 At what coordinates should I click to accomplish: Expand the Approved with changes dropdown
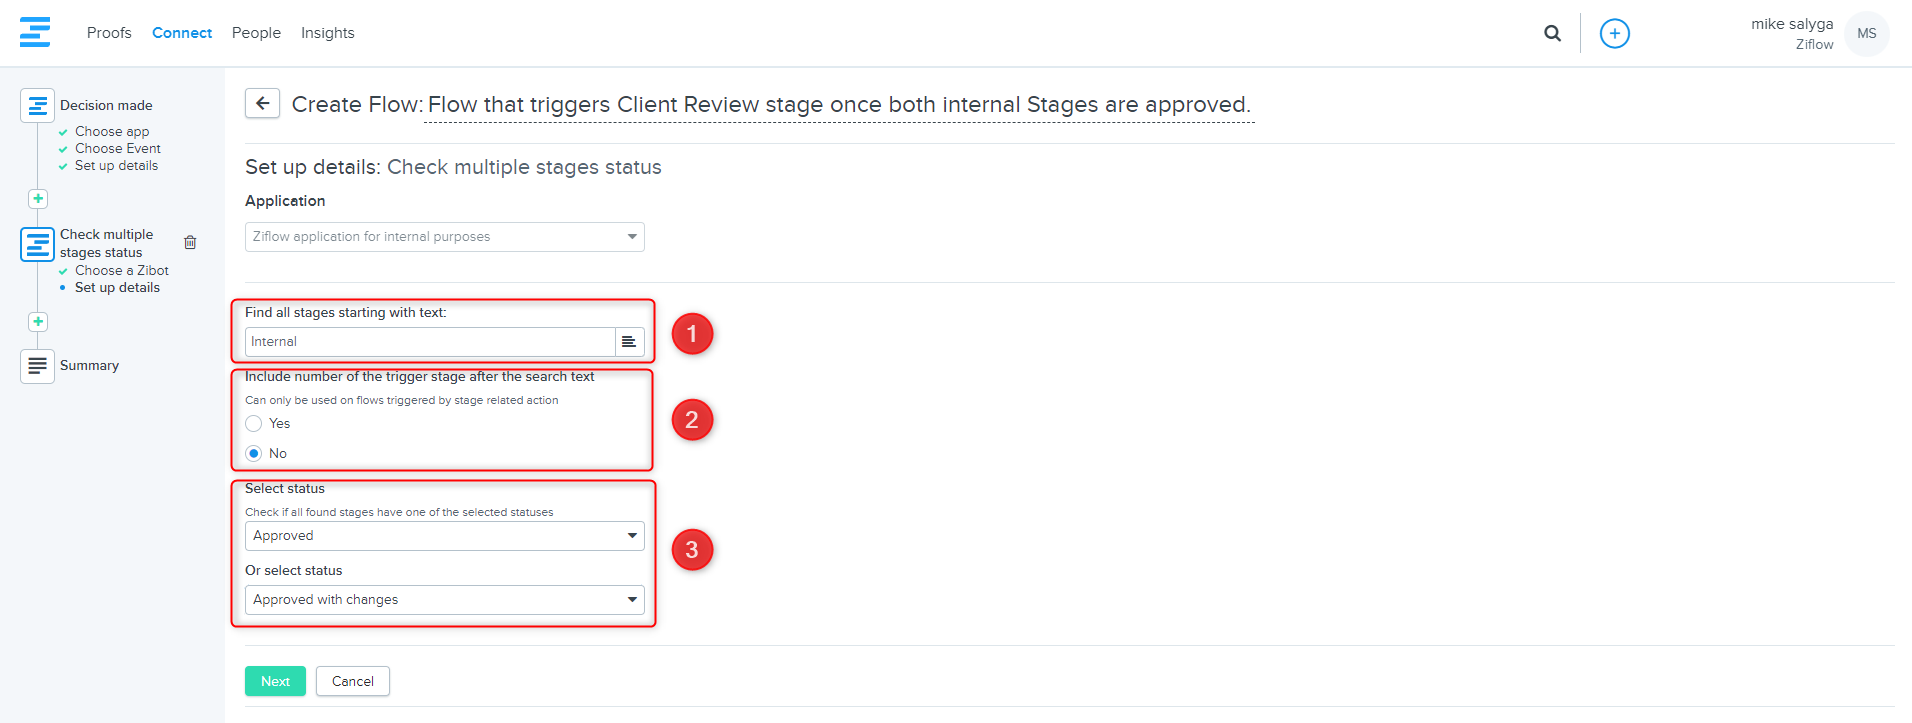click(444, 600)
